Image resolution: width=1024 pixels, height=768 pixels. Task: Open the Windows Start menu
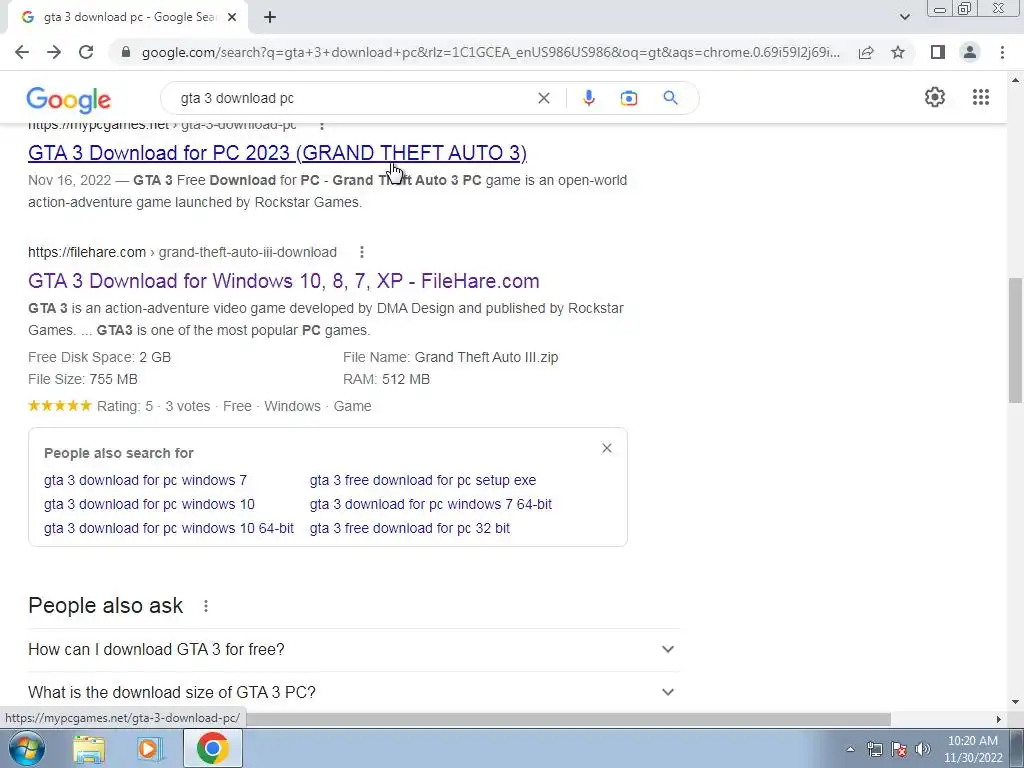point(25,748)
